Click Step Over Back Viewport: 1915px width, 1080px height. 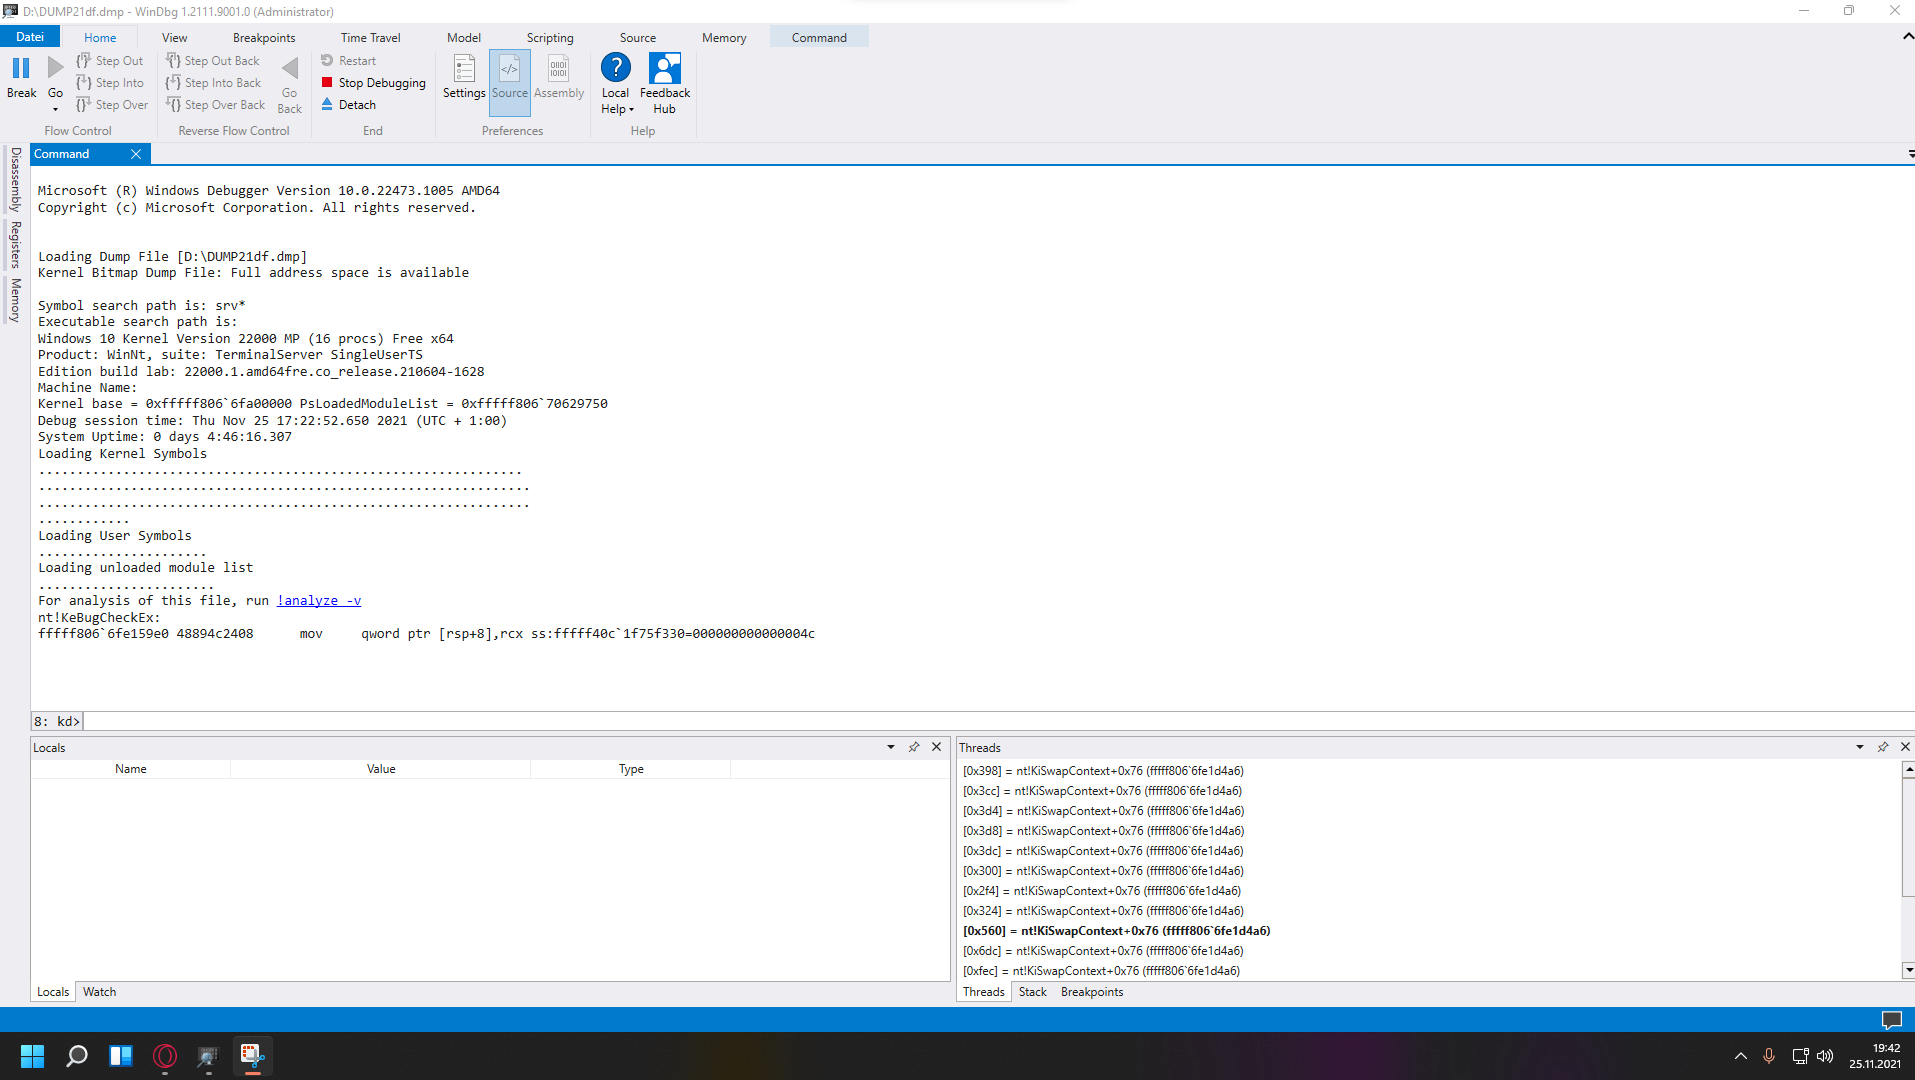(x=216, y=105)
